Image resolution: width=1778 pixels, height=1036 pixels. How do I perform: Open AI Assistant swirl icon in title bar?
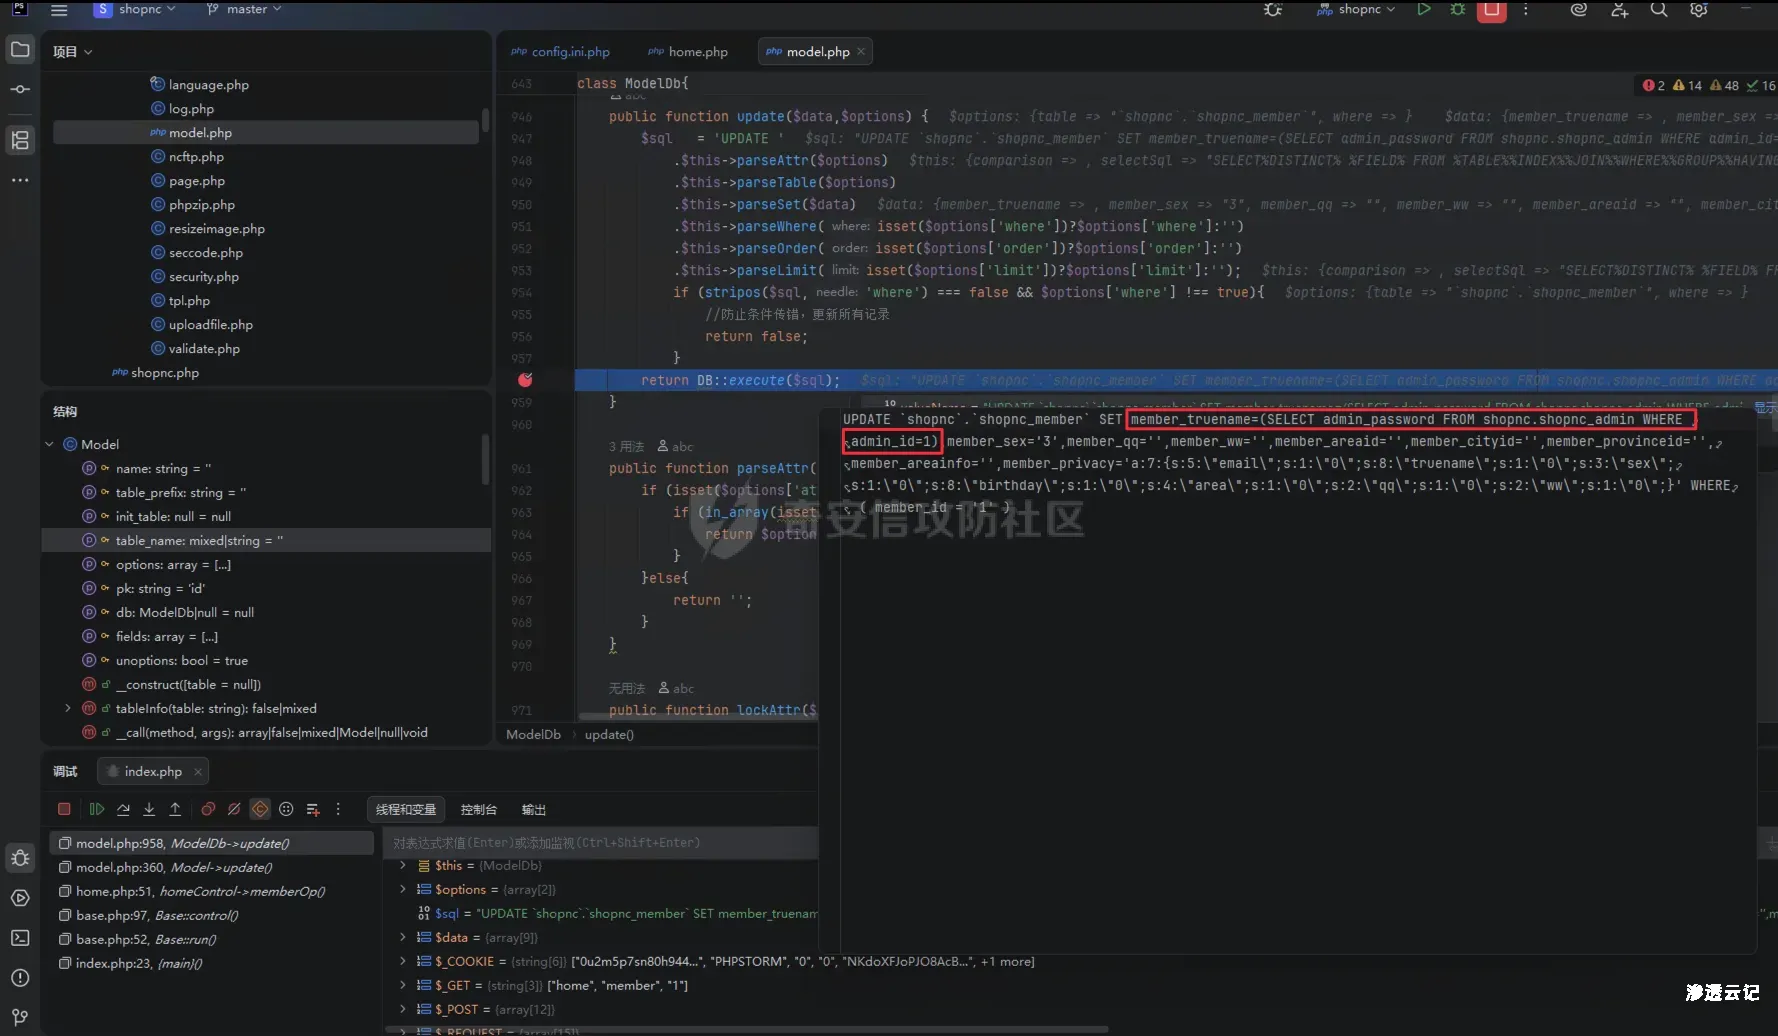(x=1579, y=10)
